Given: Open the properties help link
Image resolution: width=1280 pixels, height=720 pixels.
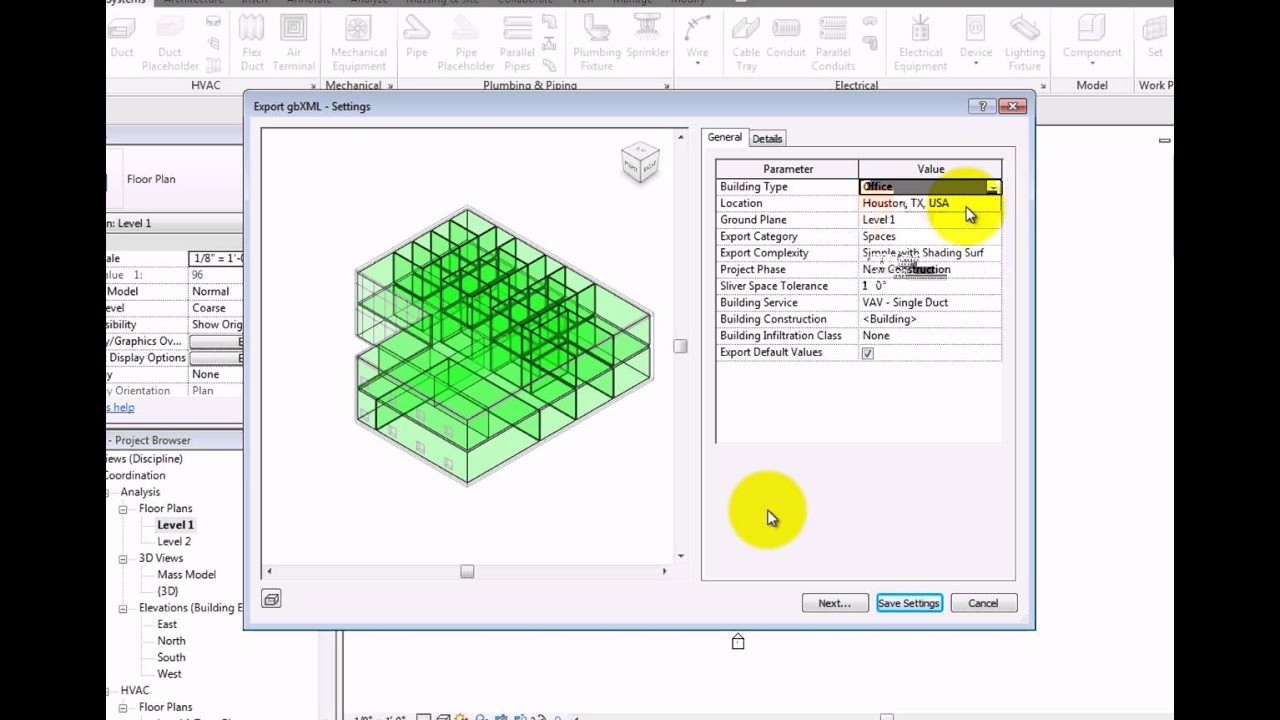Looking at the screenshot, I should click(x=120, y=408).
